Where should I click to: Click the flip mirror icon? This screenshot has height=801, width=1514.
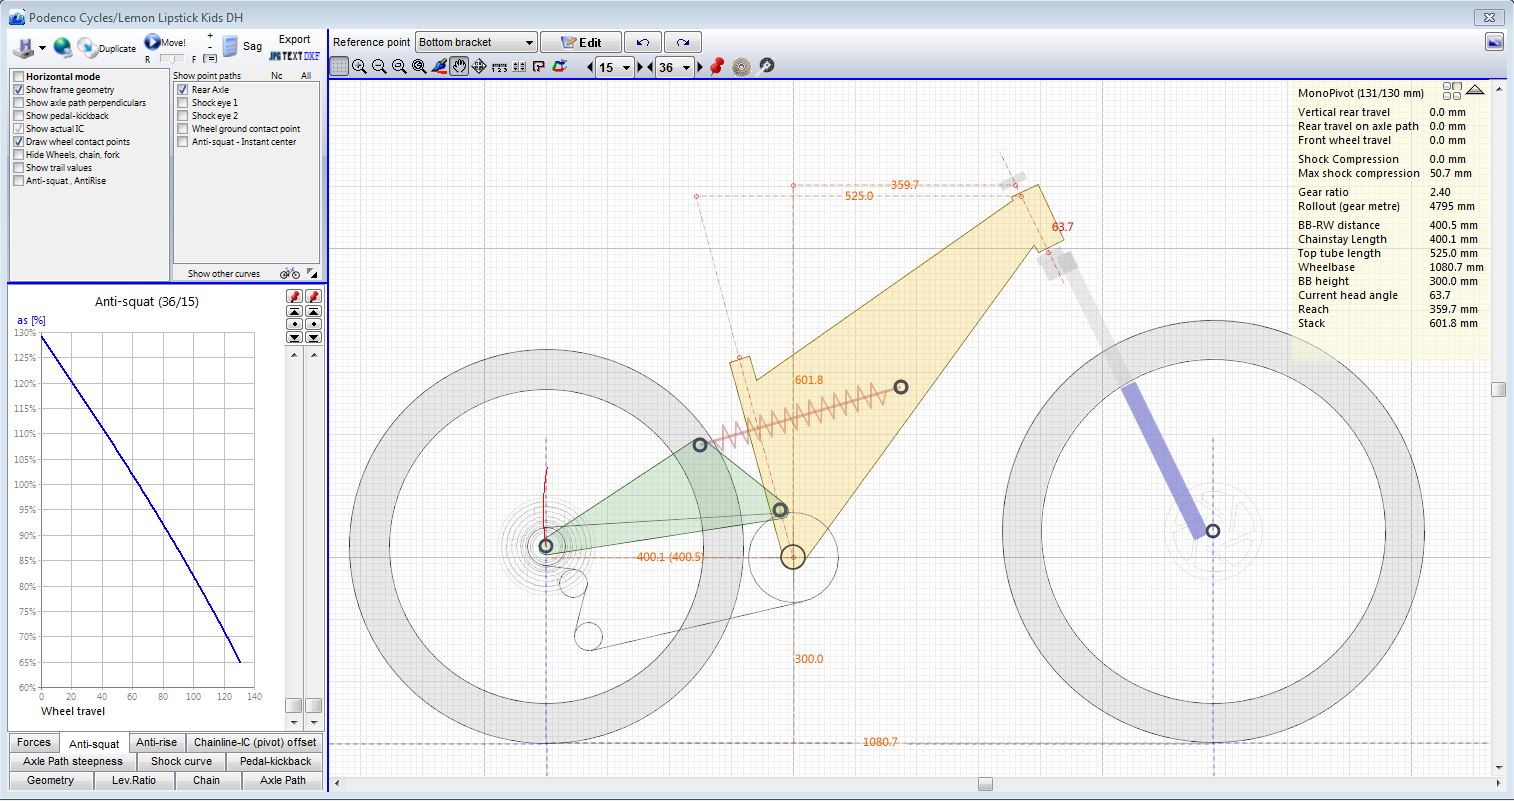519,67
